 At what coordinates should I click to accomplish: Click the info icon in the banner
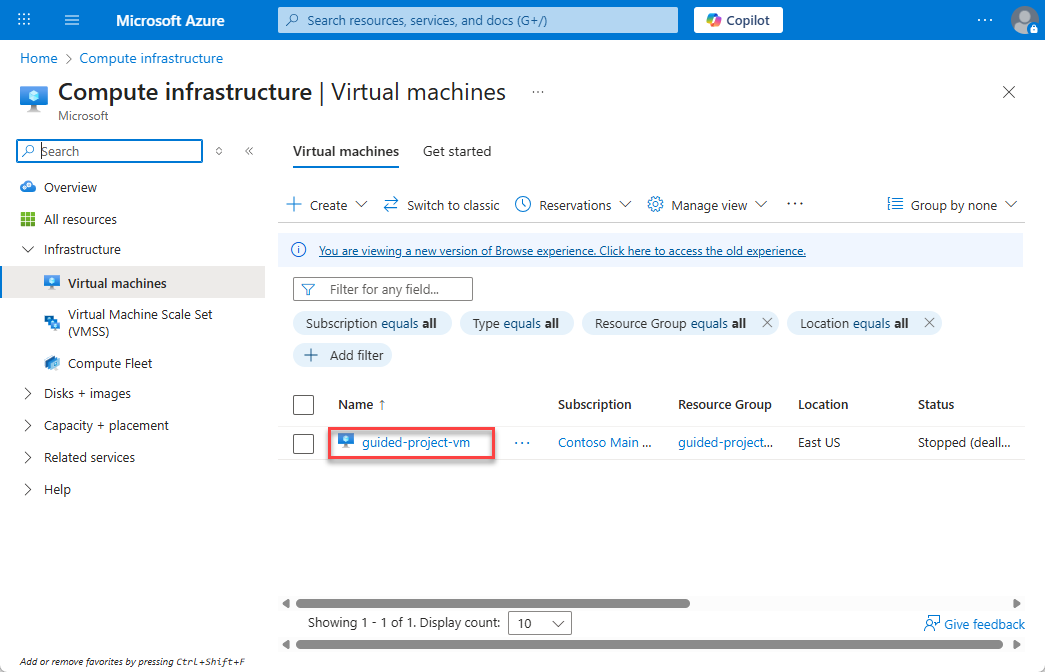299,250
